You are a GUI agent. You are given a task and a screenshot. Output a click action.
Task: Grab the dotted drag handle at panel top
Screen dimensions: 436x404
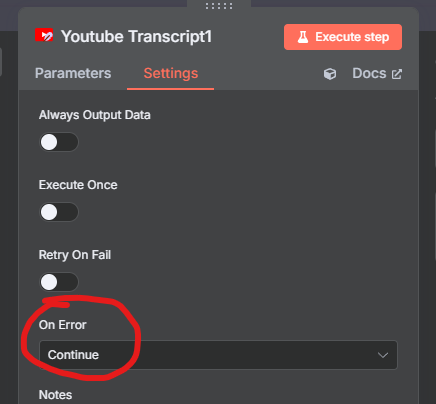[219, 6]
